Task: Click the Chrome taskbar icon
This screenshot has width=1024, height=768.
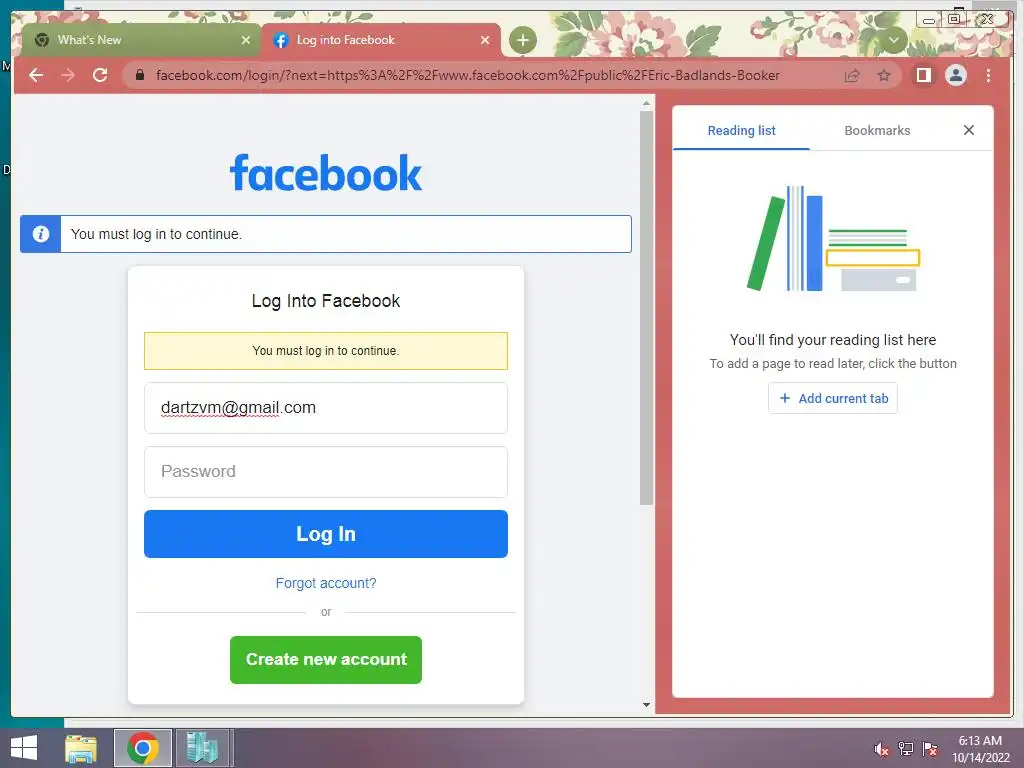Action: pos(142,748)
